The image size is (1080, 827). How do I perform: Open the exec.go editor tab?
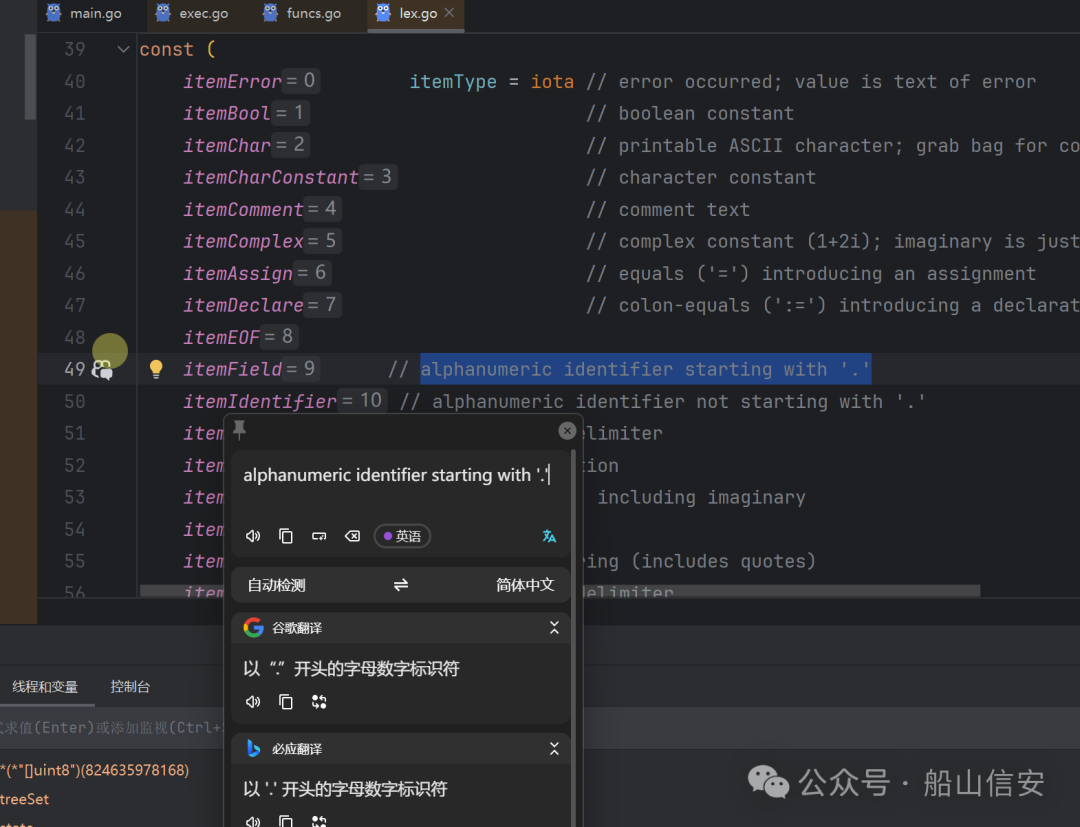click(x=191, y=13)
